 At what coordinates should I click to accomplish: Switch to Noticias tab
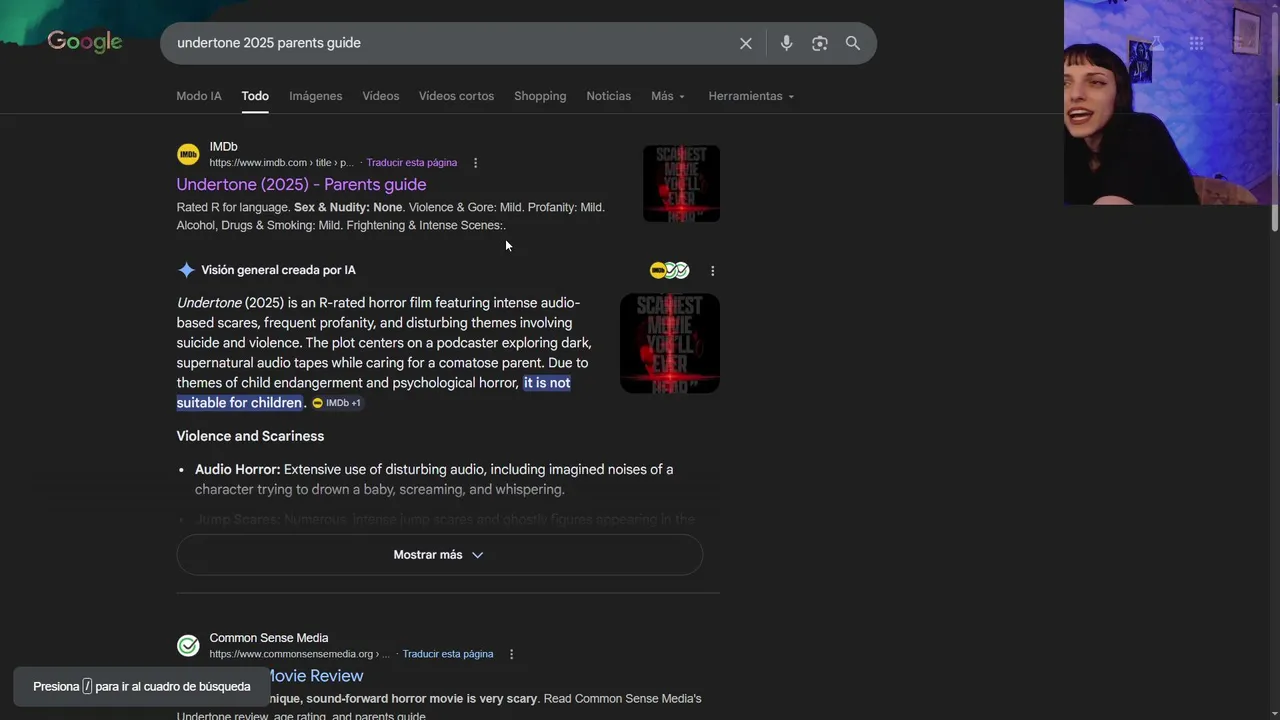[608, 96]
